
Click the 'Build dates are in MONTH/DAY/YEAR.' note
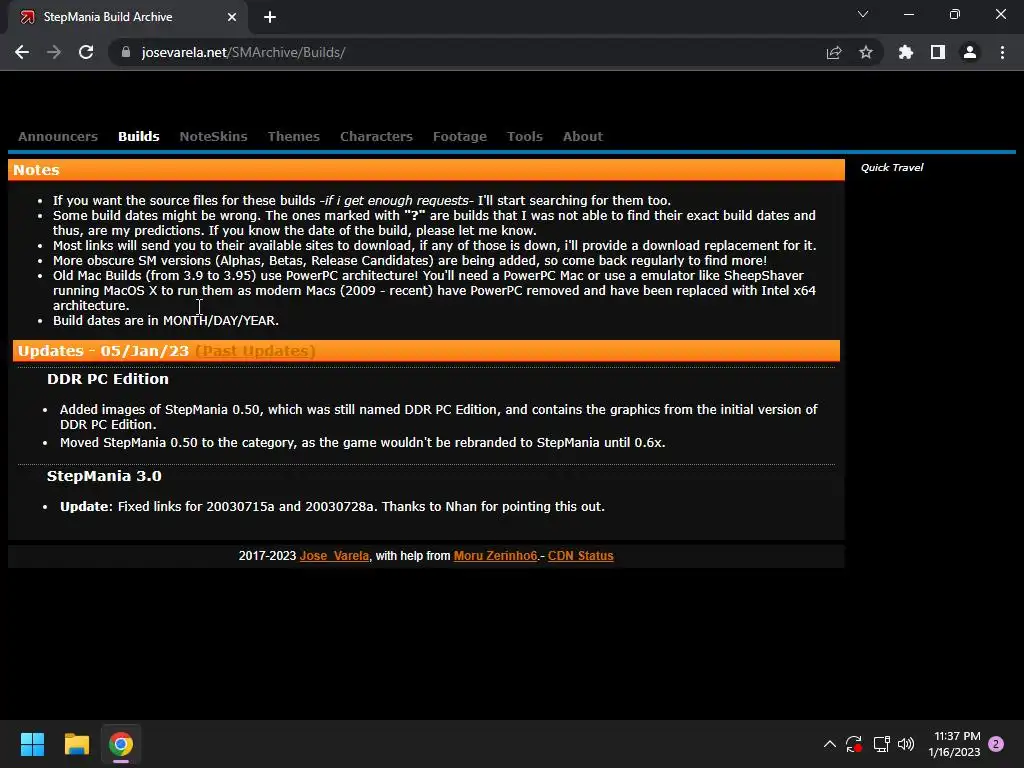[166, 321]
